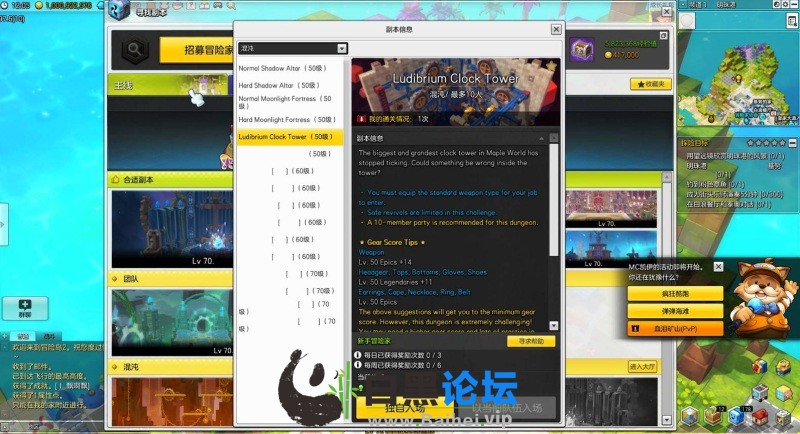
Task: Click the cube logo icon at window top-left
Action: (120, 10)
